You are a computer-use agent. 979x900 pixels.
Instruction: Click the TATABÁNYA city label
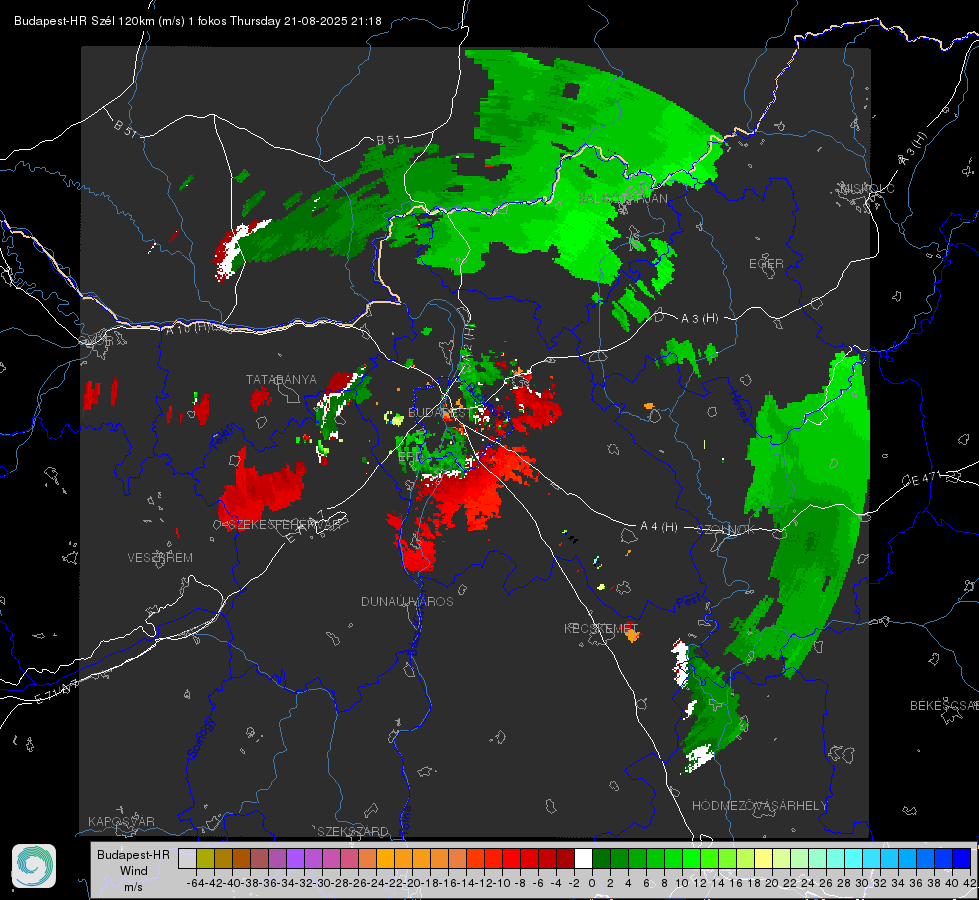(281, 380)
